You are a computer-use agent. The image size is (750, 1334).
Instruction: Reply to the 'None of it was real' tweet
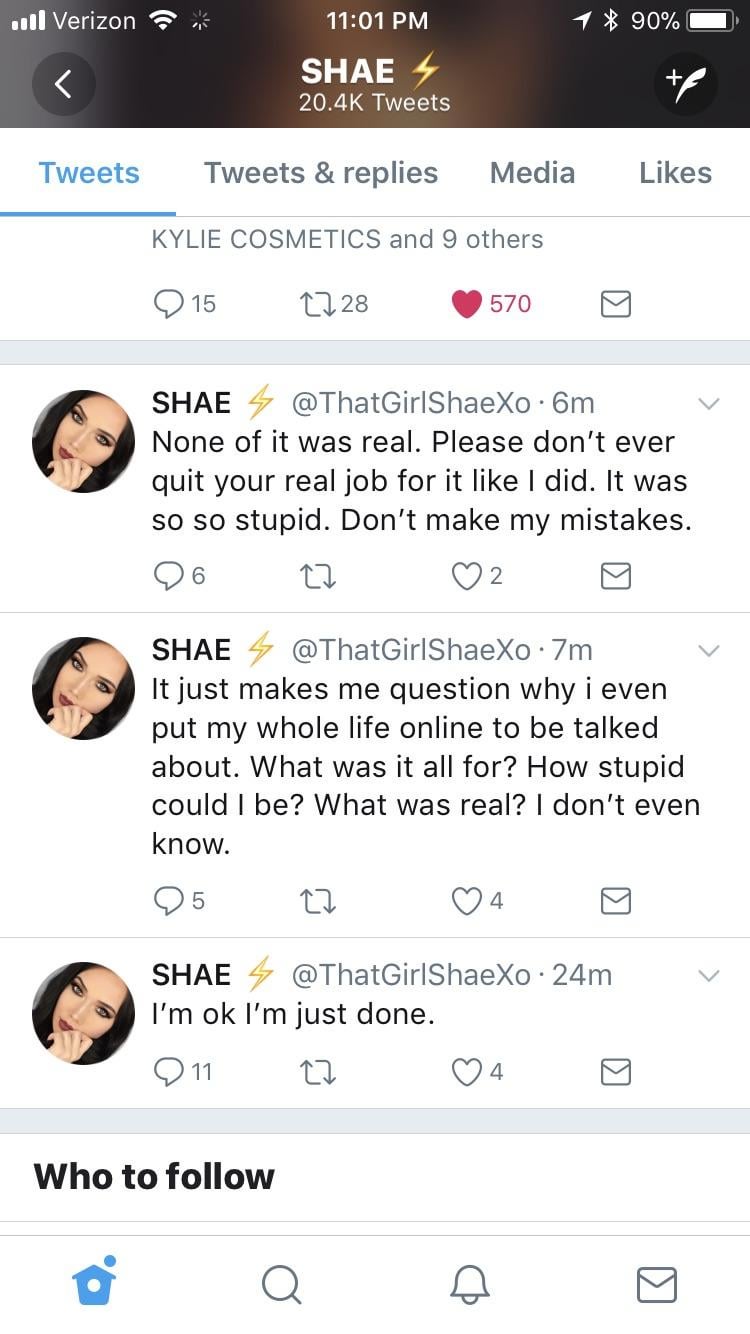tap(168, 575)
